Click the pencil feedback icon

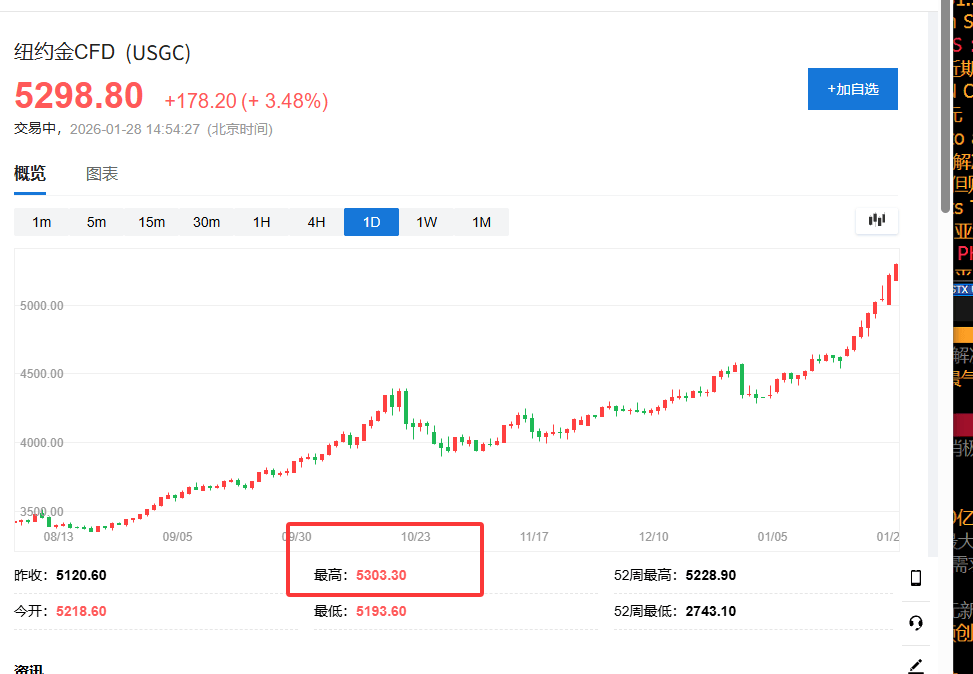[916, 665]
